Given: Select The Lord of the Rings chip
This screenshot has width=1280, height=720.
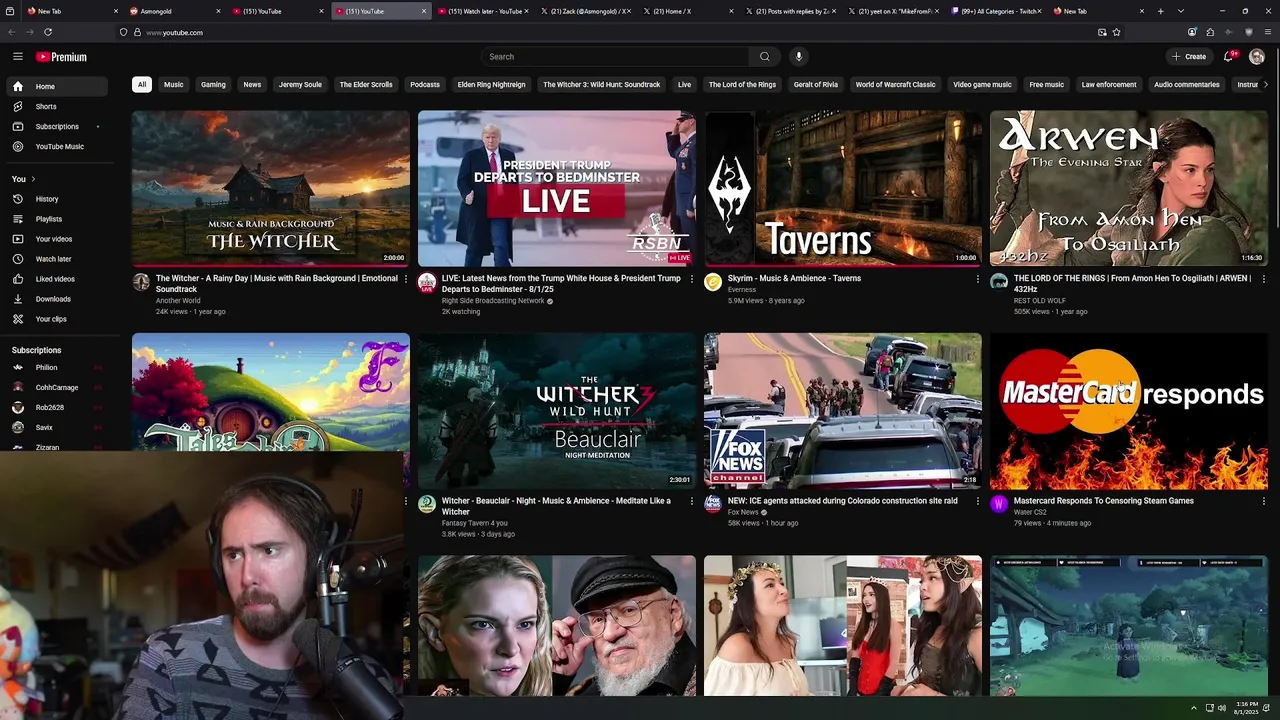Looking at the screenshot, I should tap(742, 85).
